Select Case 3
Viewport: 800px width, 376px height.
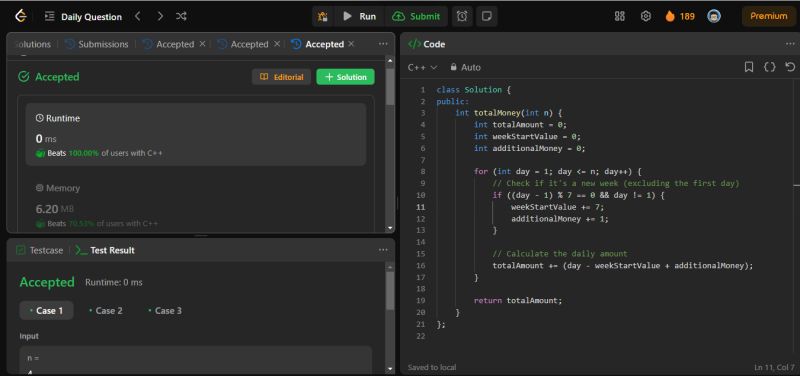165,311
